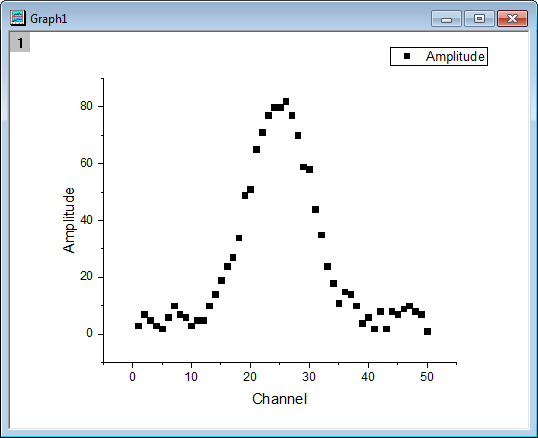Screen dimensions: 538x438
Task: Click the X axis label 50
Action: [427, 377]
